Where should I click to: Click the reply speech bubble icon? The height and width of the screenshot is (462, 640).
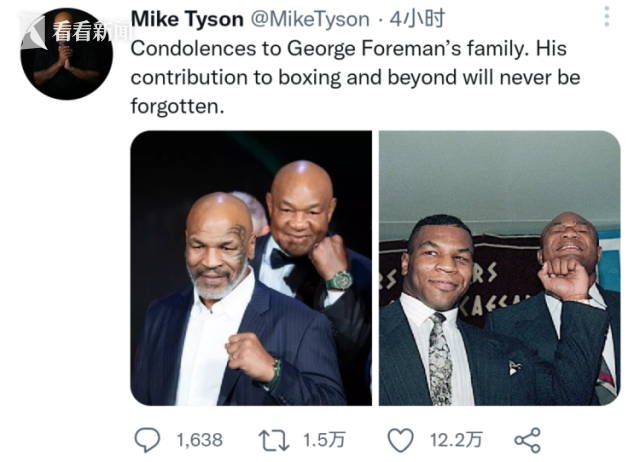[147, 439]
